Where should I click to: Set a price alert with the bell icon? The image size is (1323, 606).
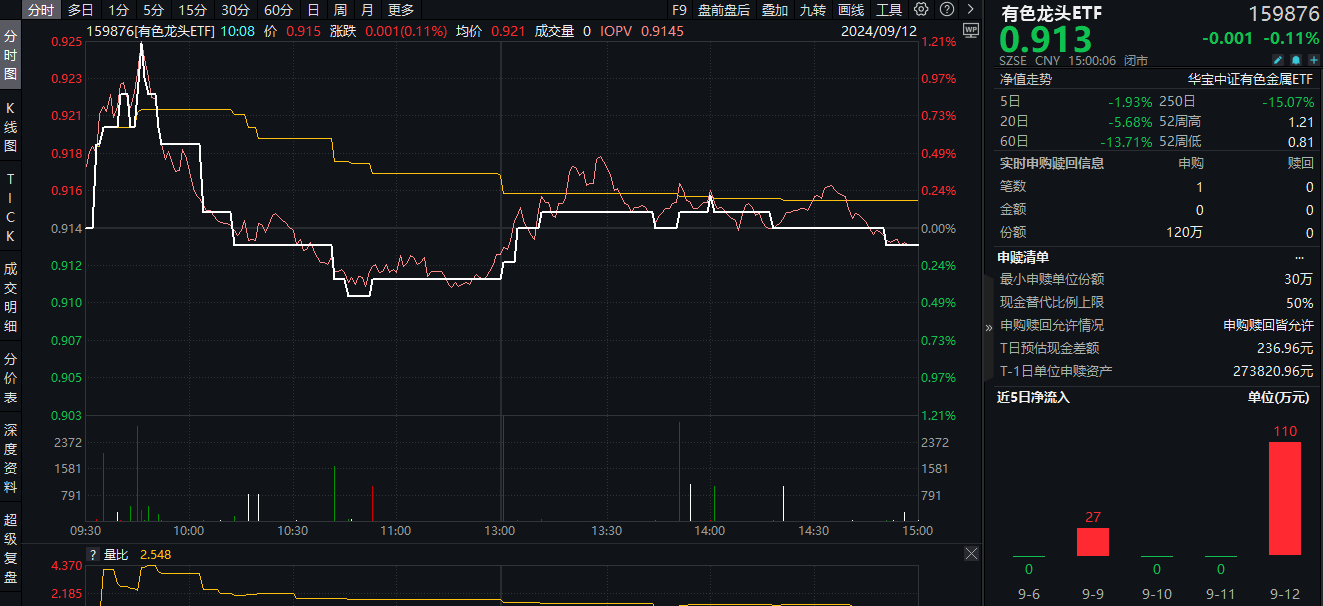(1295, 60)
